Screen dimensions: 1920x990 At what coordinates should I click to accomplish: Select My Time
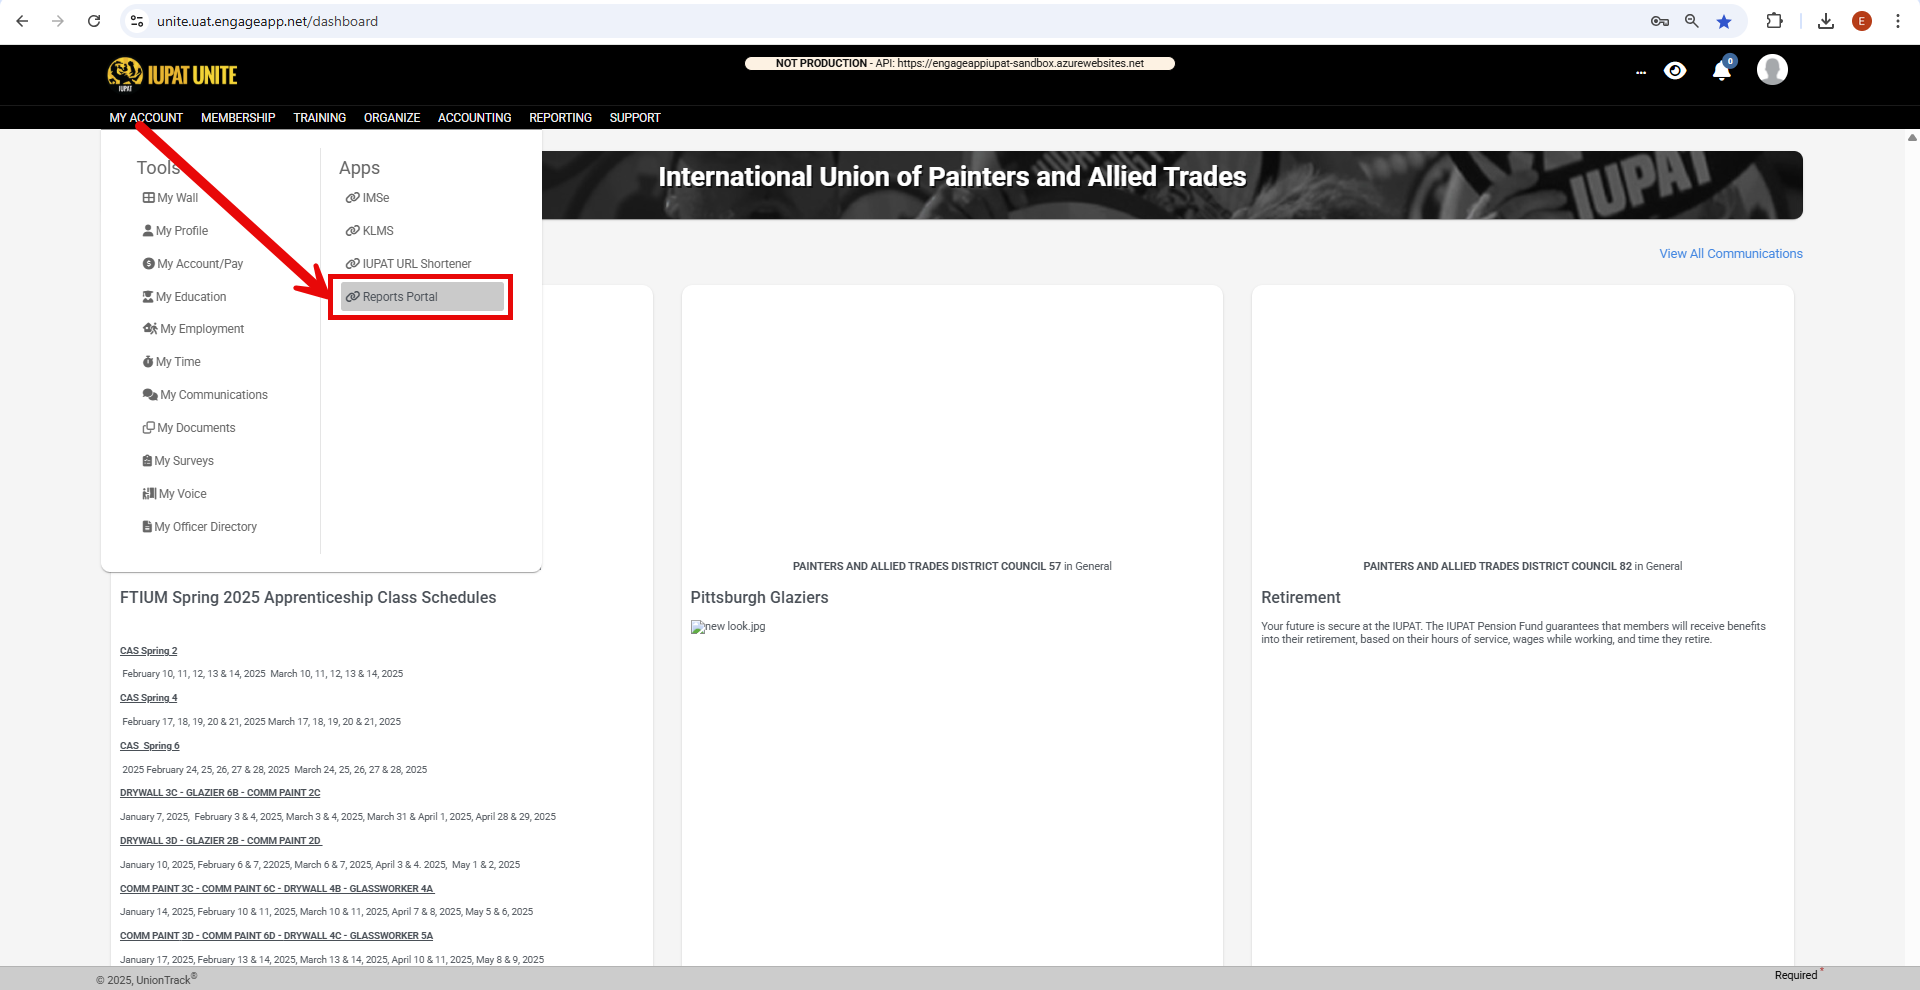point(172,362)
